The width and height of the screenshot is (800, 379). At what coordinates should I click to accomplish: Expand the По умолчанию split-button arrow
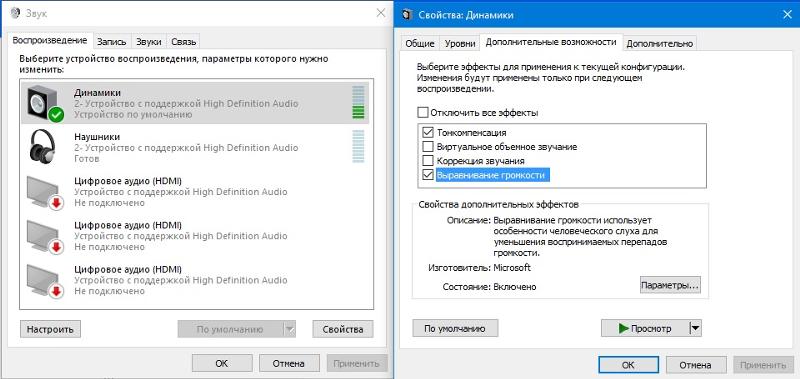click(290, 329)
